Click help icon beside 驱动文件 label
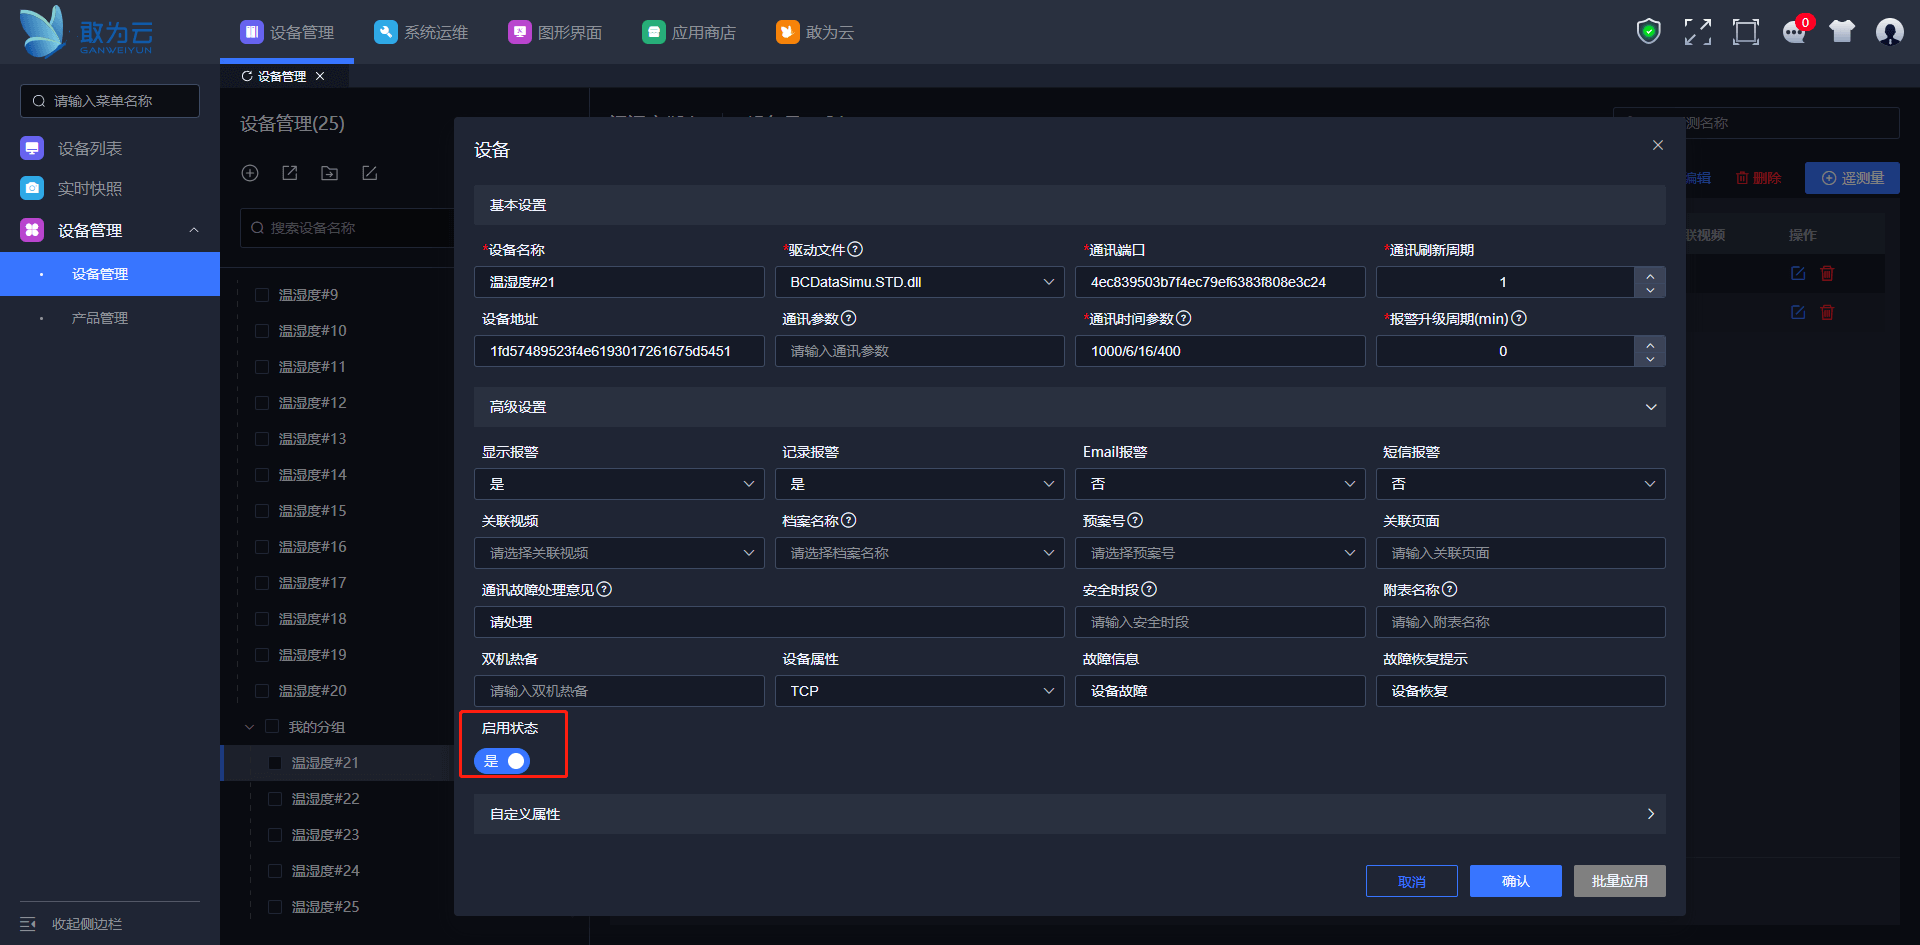The width and height of the screenshot is (1920, 945). [x=855, y=249]
